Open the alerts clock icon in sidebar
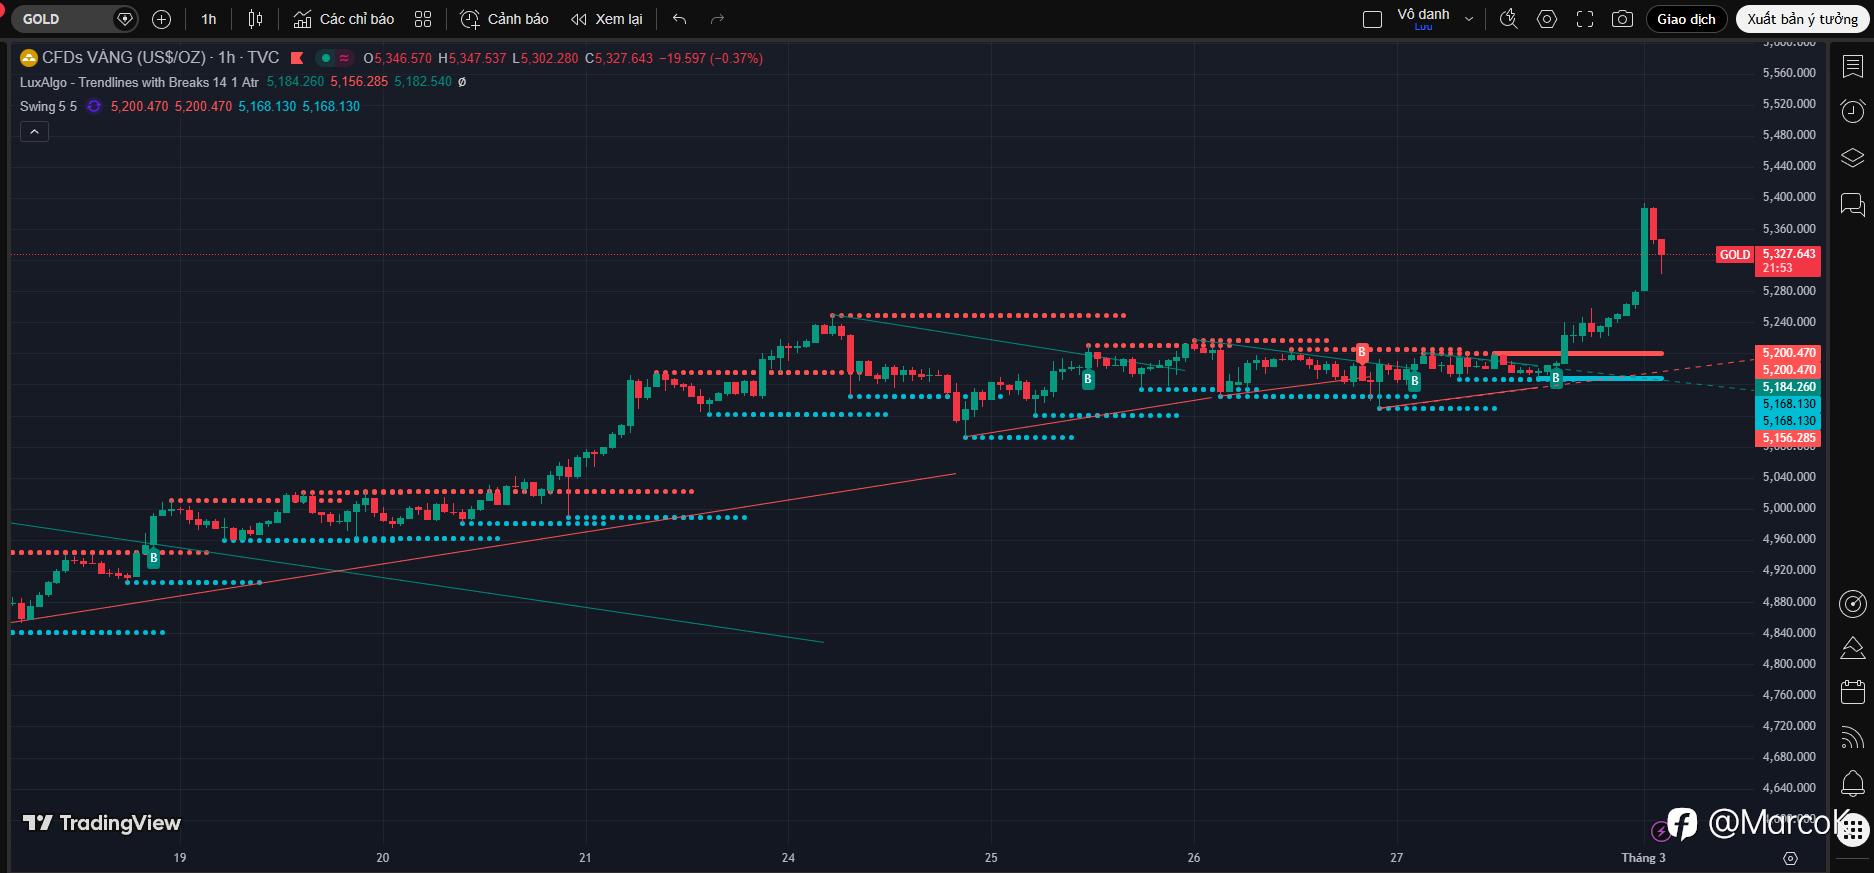Screen dimensions: 1874x873 [x=1852, y=111]
